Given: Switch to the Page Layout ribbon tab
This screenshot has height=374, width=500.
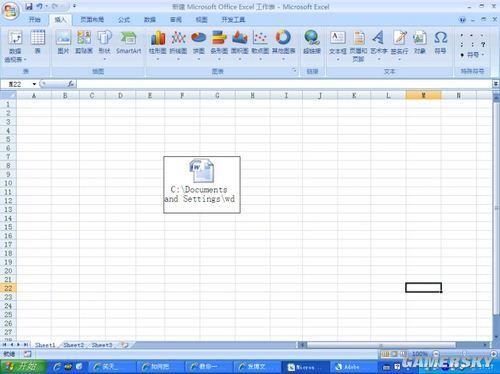Looking at the screenshot, I should tap(92, 20).
